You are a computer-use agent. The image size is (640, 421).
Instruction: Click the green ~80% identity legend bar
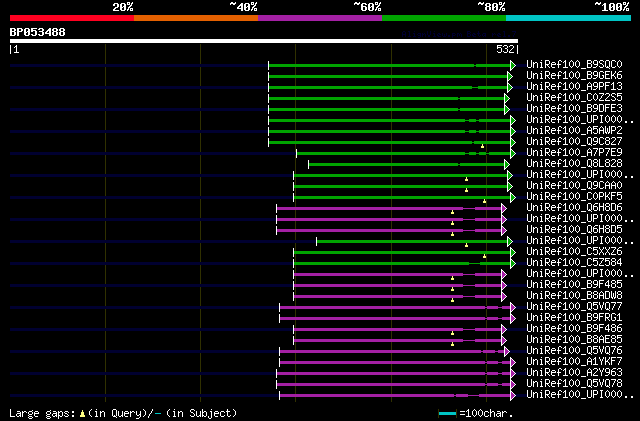[x=444, y=18]
